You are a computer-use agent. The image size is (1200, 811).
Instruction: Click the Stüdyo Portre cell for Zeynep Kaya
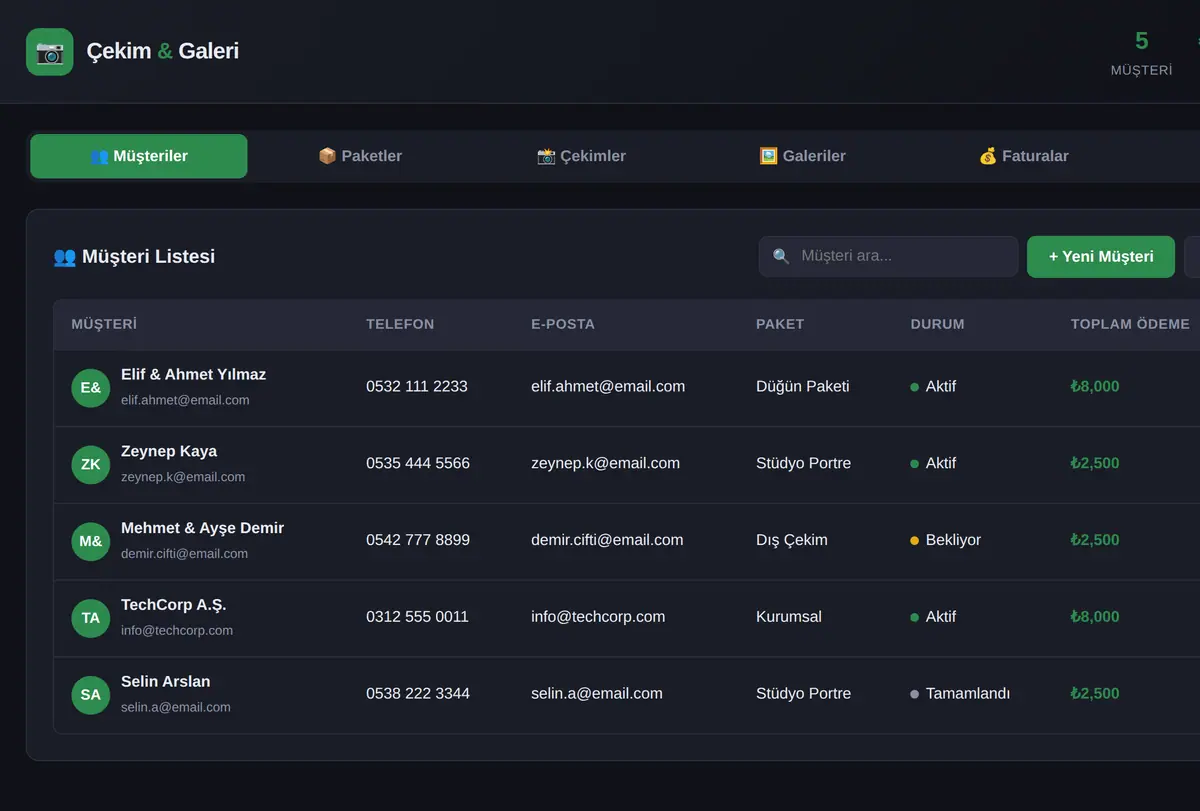pyautogui.click(x=804, y=464)
